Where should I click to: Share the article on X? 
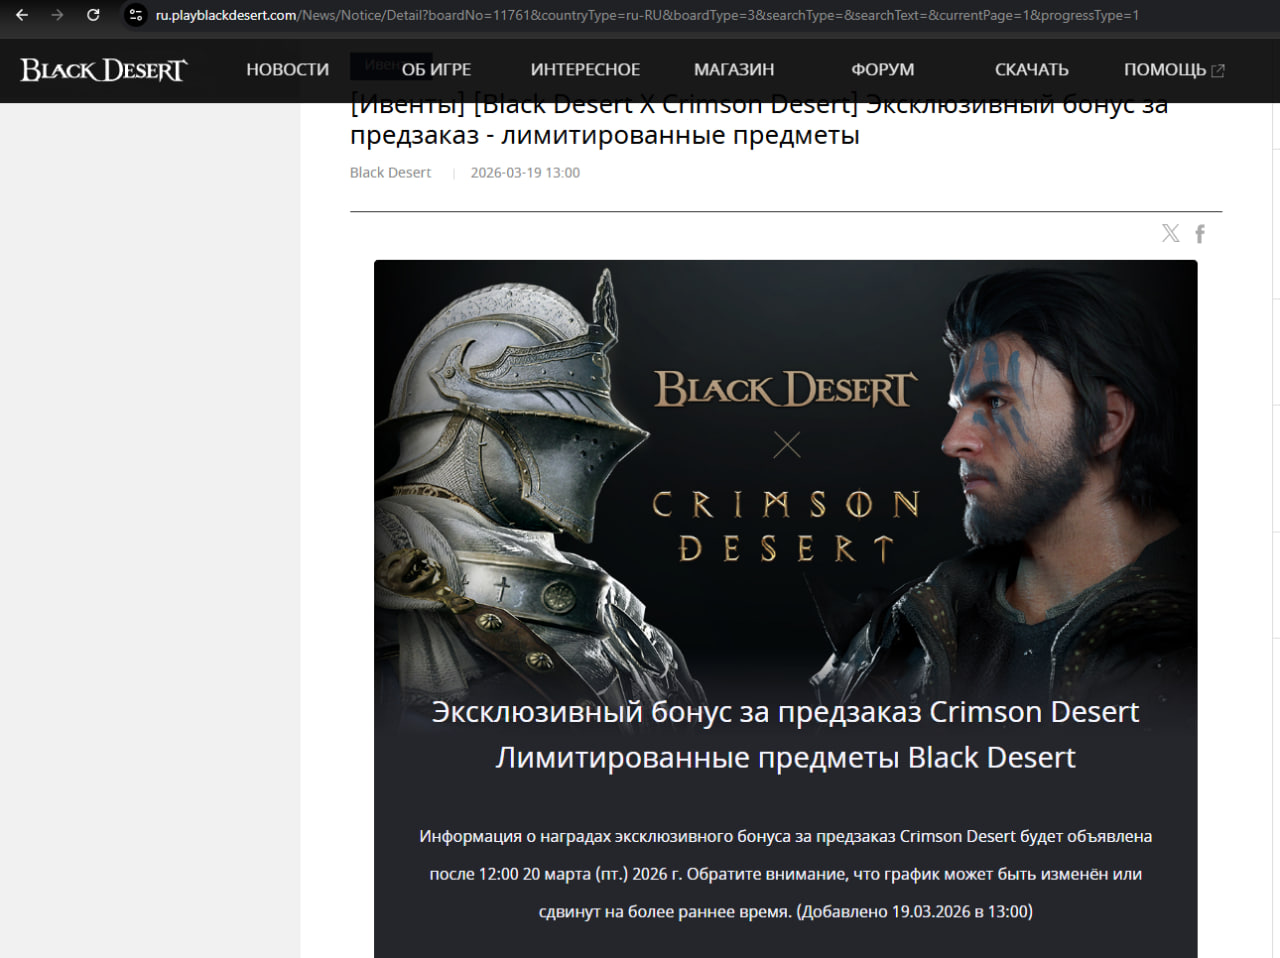[x=1171, y=233]
